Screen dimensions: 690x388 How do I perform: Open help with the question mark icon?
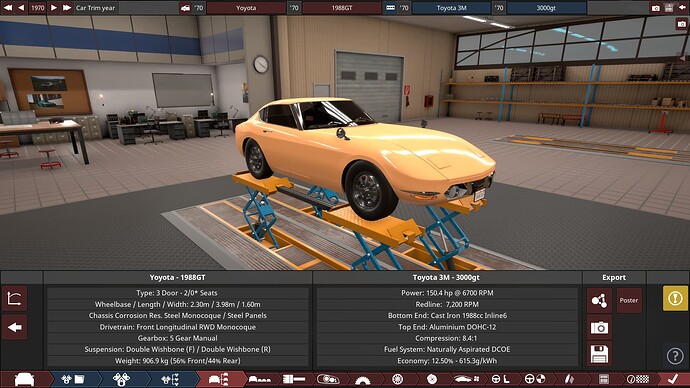tap(675, 355)
